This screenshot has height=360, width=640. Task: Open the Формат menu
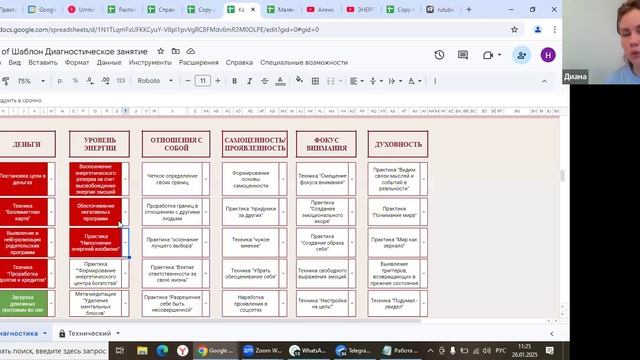click(77, 62)
